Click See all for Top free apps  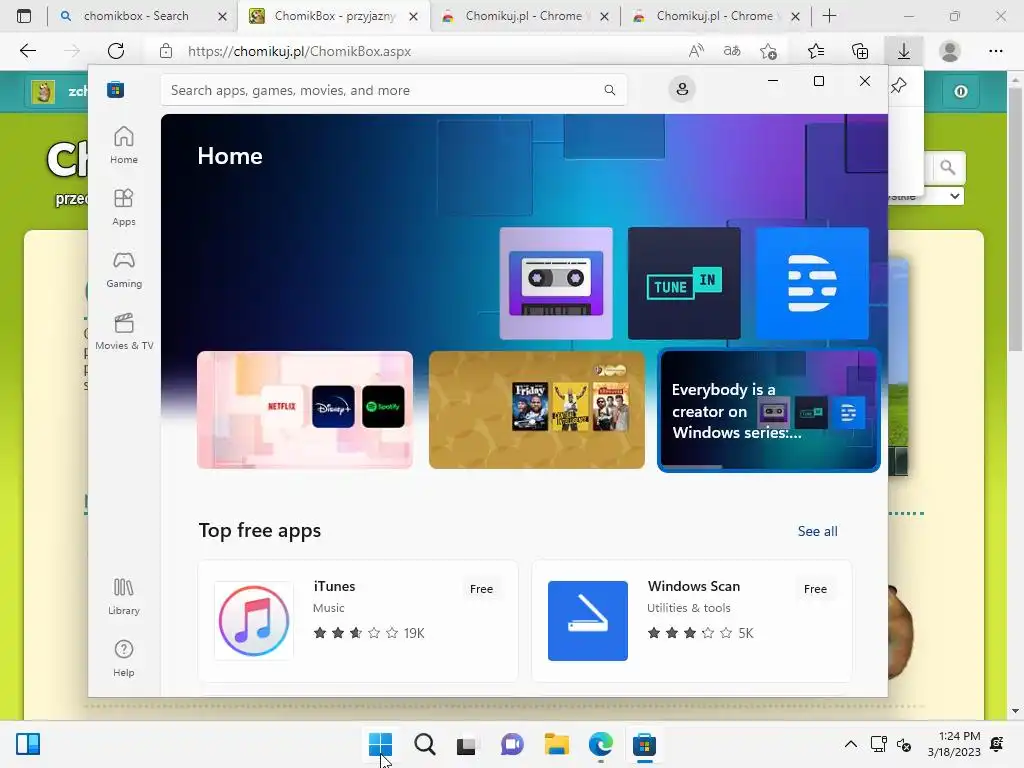(817, 532)
